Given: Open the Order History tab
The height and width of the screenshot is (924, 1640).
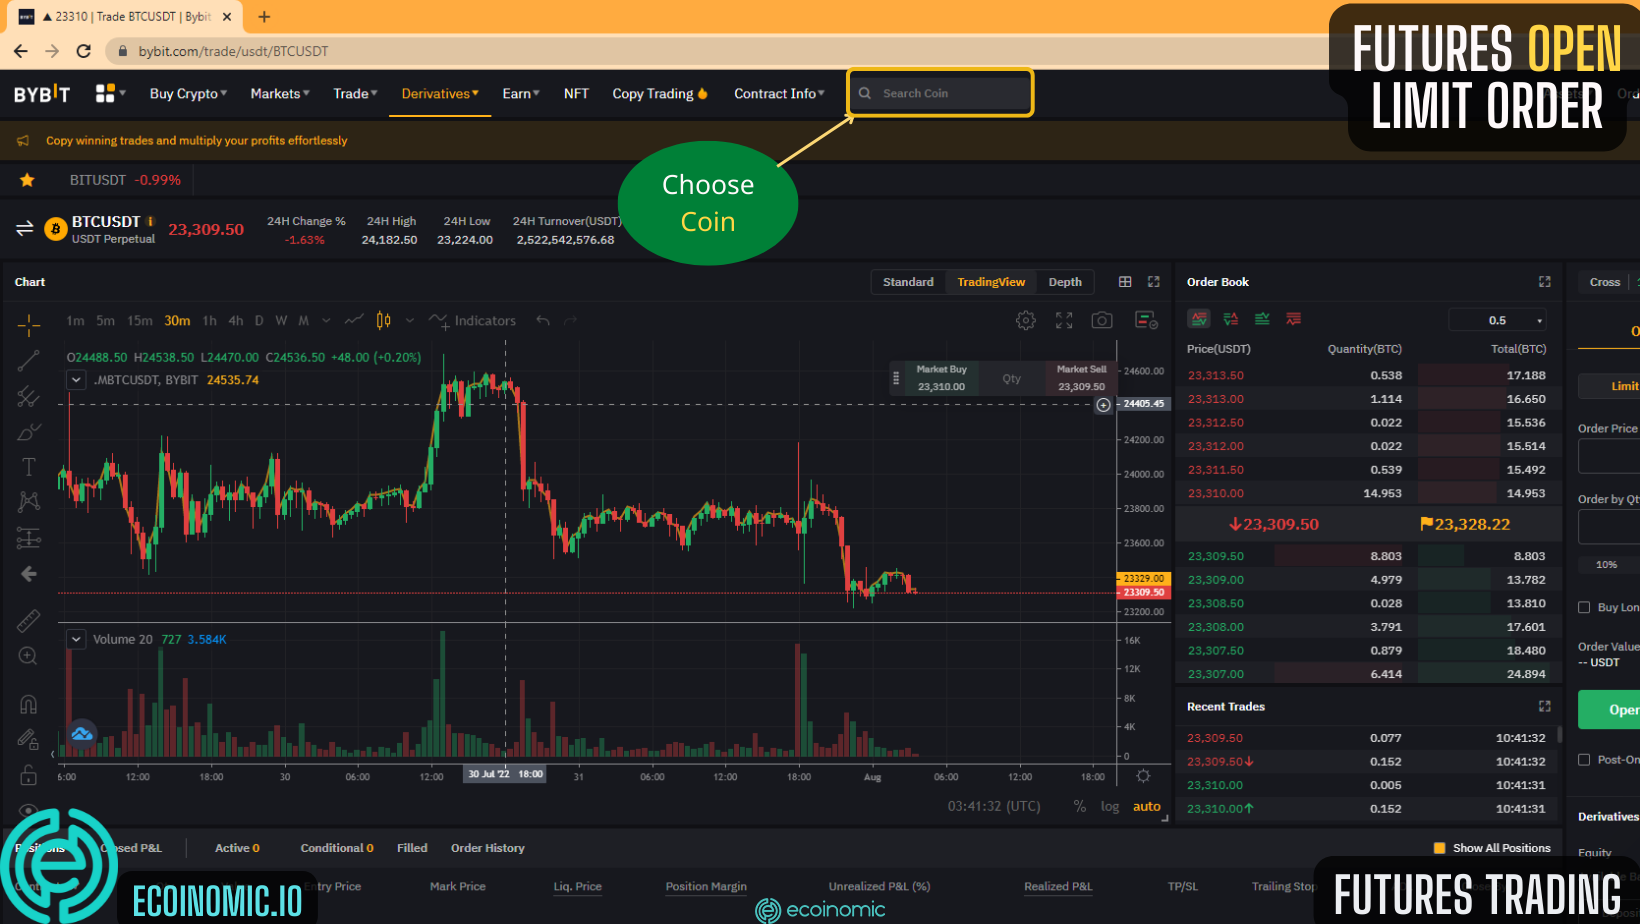Looking at the screenshot, I should 487,848.
